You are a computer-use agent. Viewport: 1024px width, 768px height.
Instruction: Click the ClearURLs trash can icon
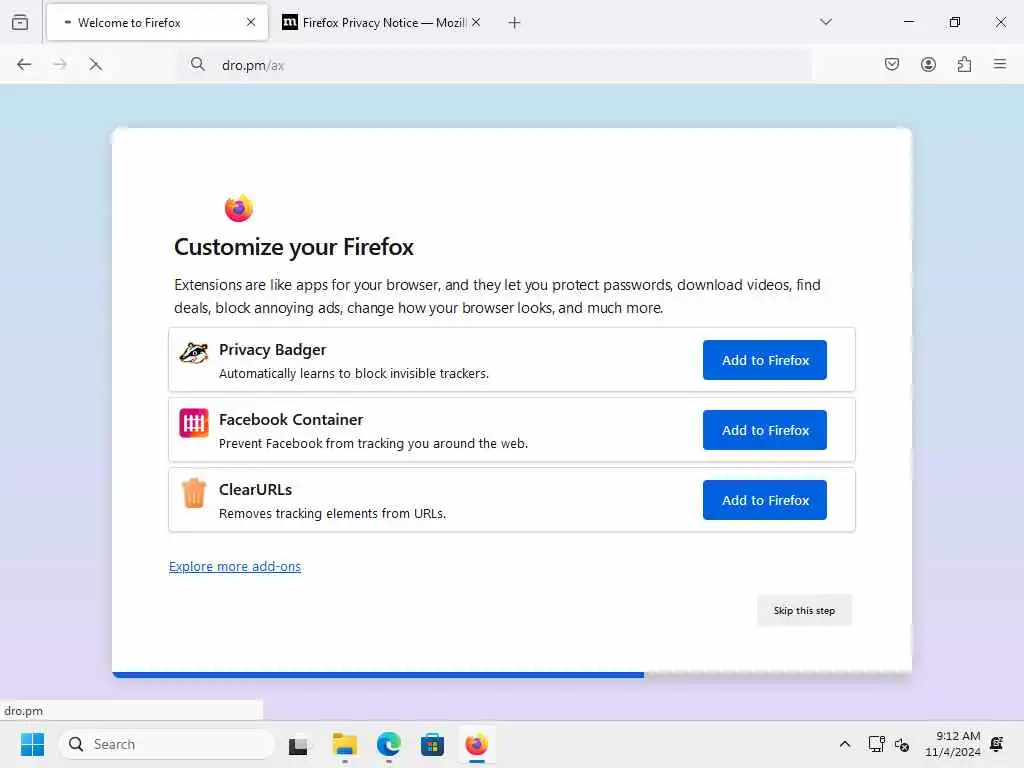(194, 493)
